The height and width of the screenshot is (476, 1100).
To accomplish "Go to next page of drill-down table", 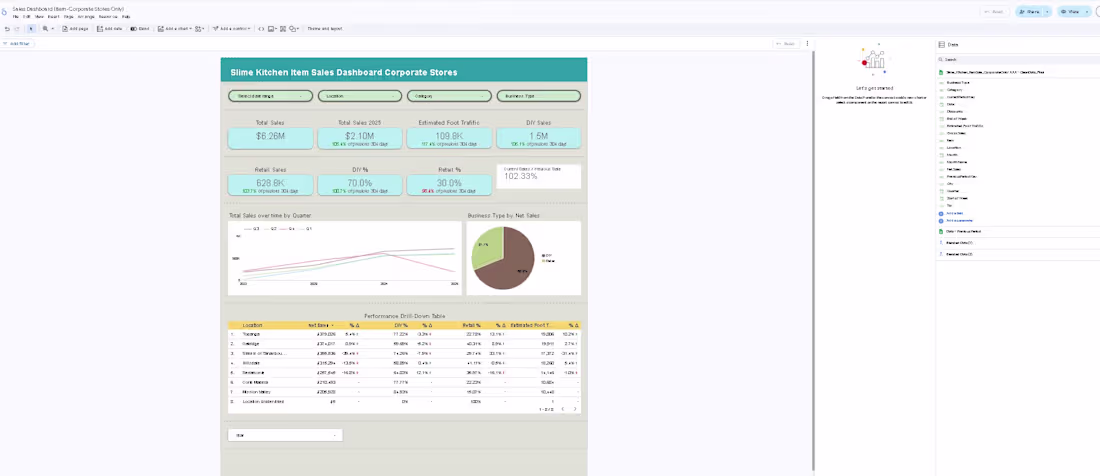I will (x=575, y=409).
